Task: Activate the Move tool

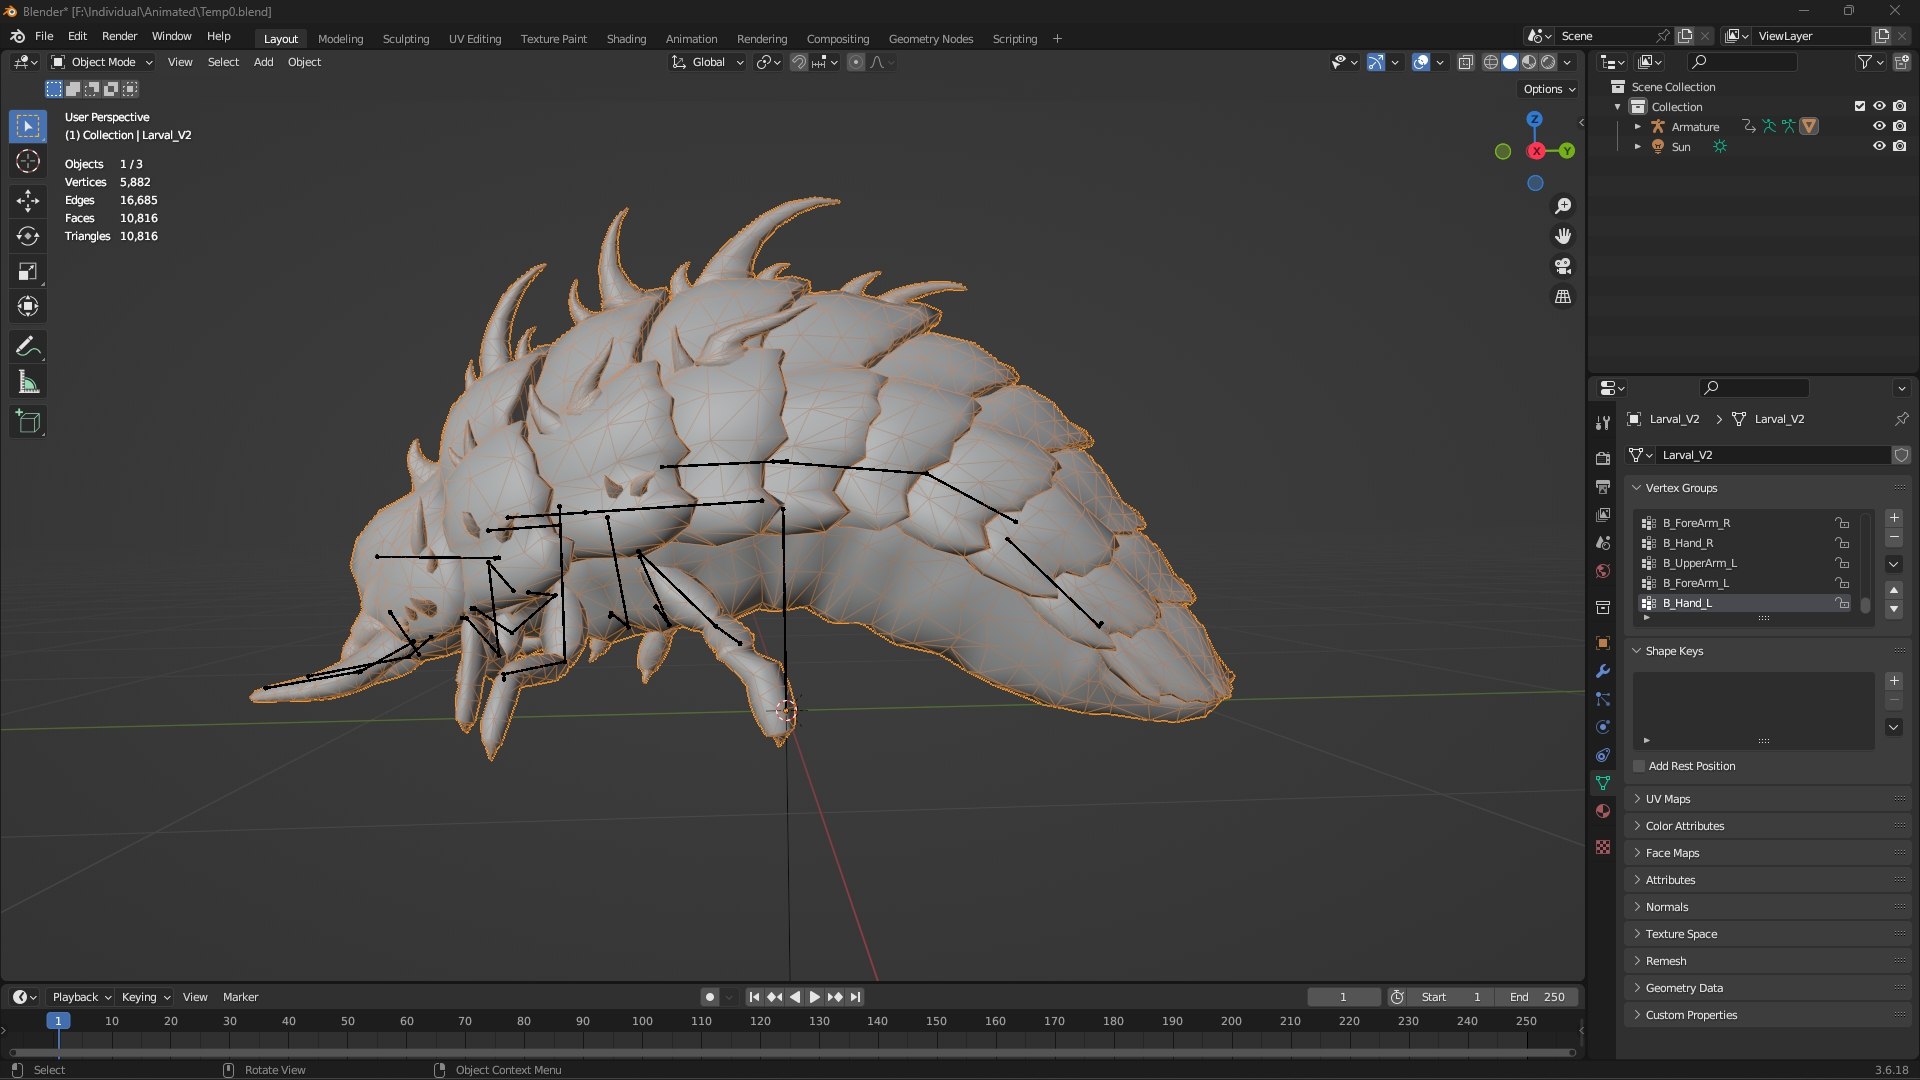Action: (x=28, y=201)
